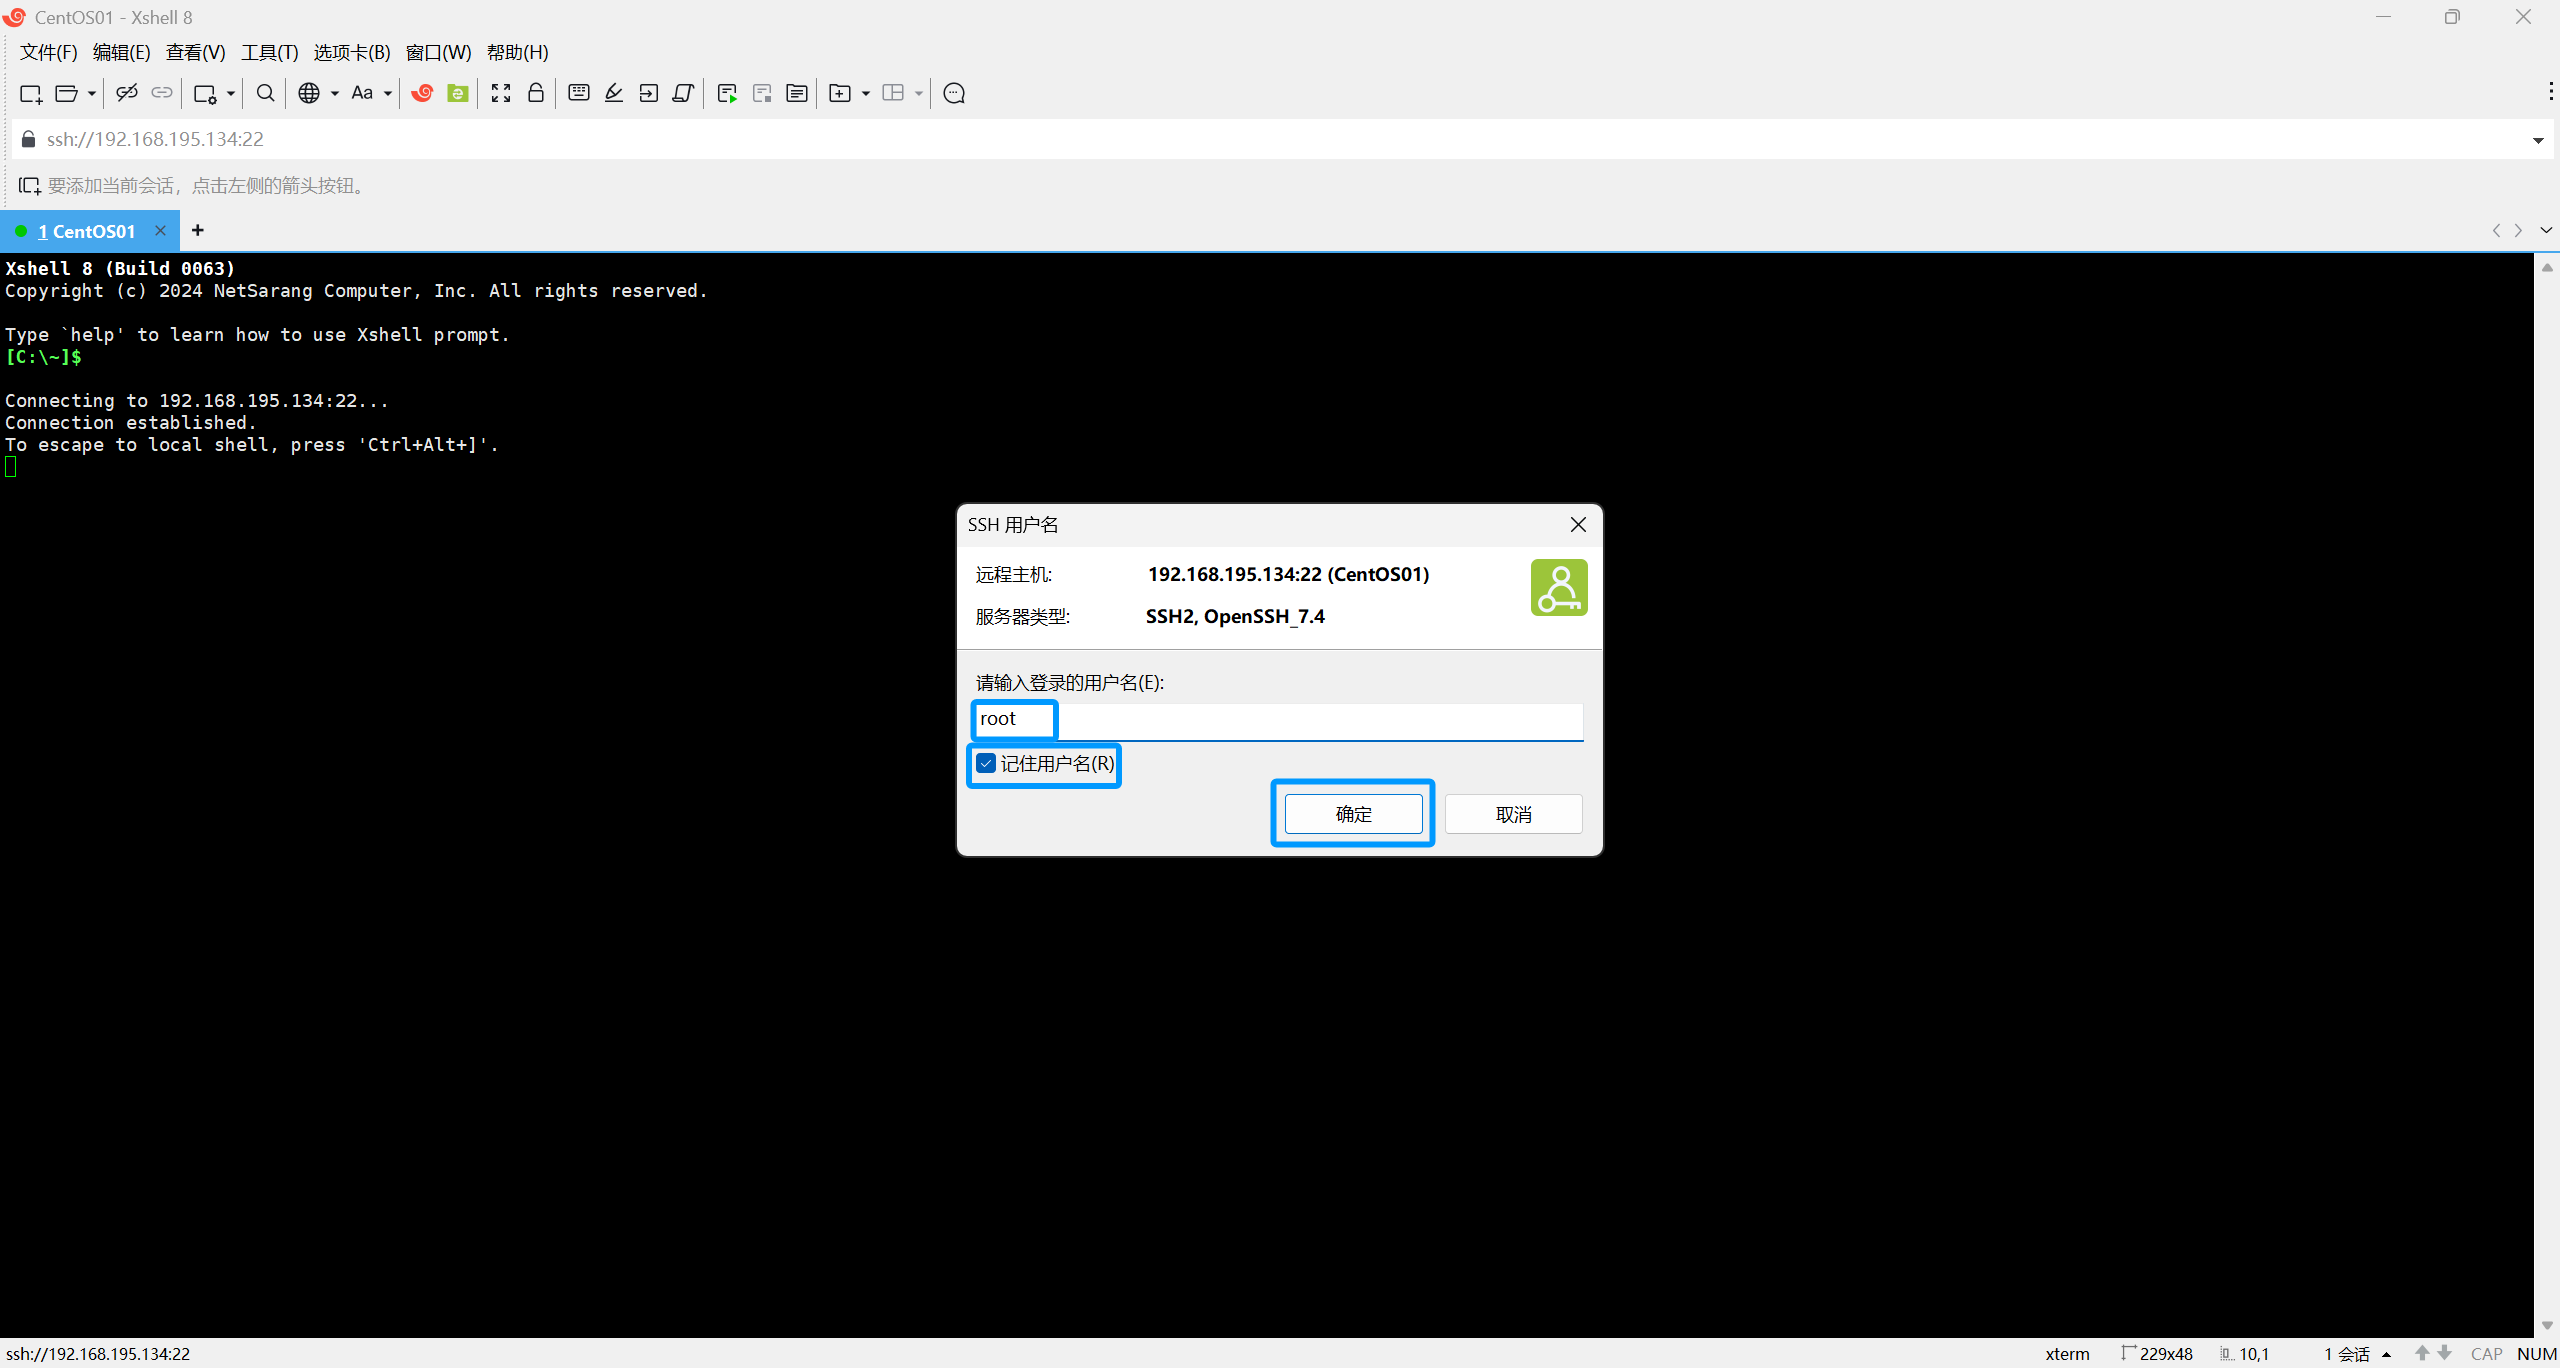Expand the address bar history dropdown
The height and width of the screenshot is (1368, 2560).
(2537, 140)
